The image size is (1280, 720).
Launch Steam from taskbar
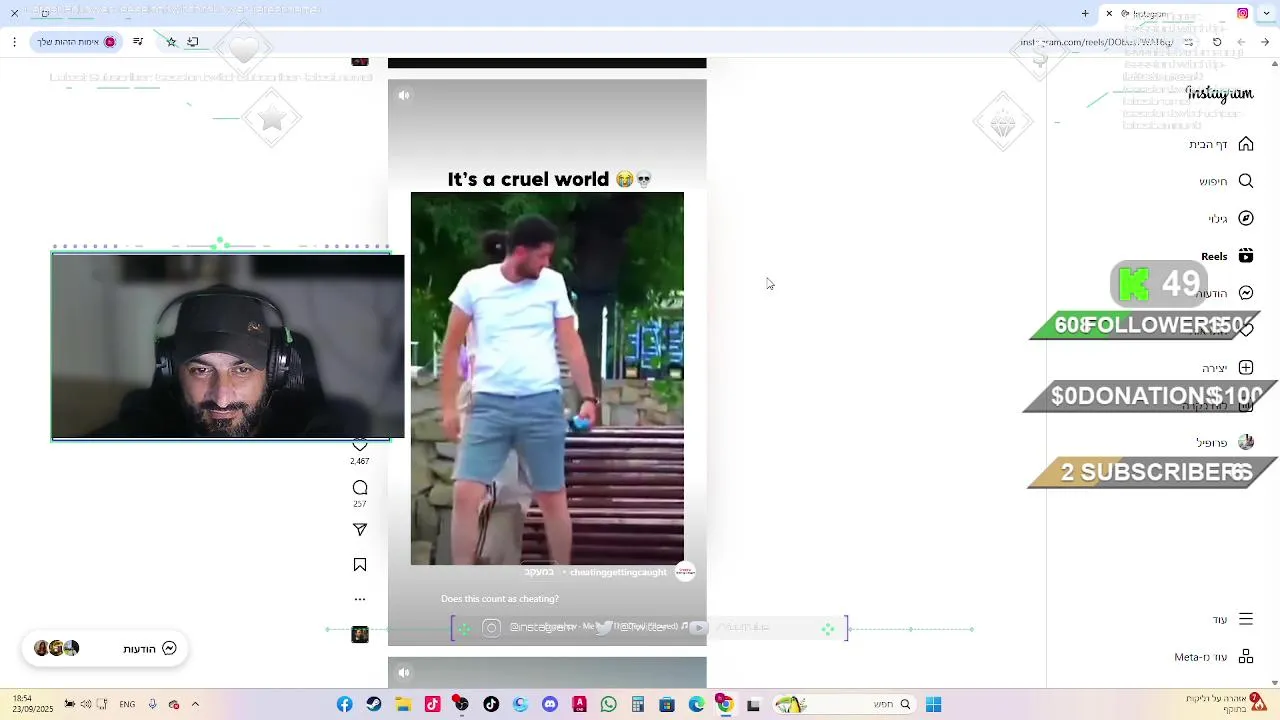(x=374, y=705)
